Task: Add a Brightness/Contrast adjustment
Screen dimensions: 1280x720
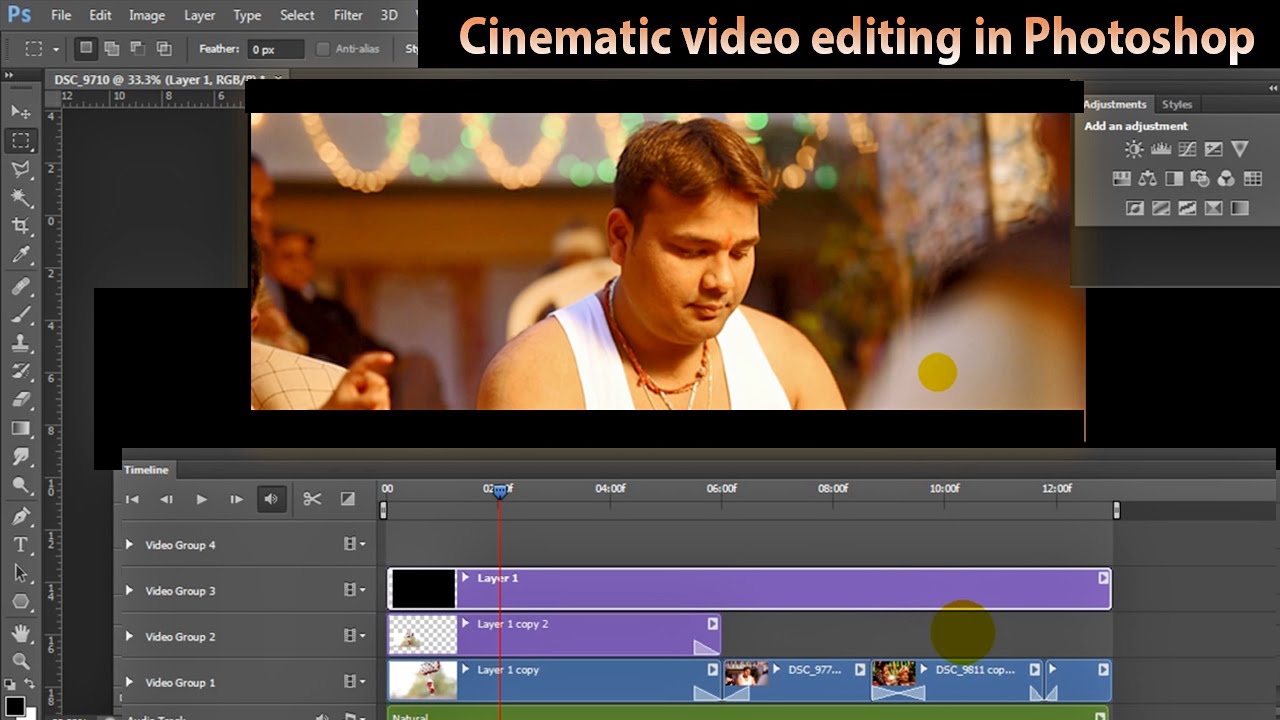Action: coord(1133,149)
